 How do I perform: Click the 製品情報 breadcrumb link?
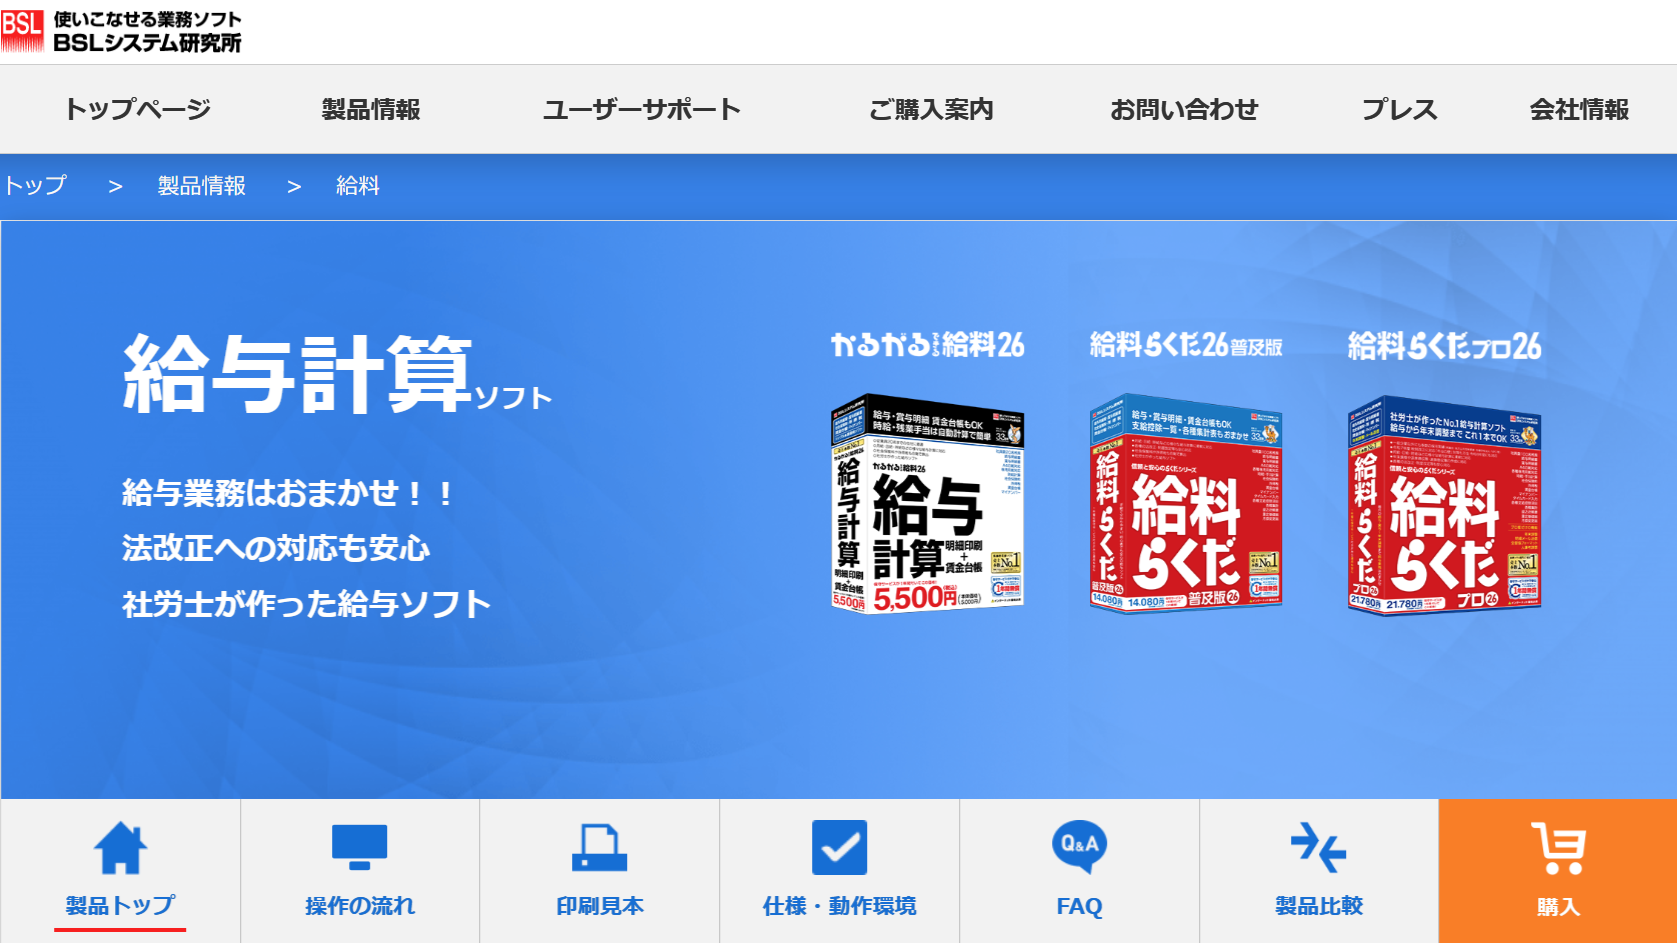pos(201,186)
